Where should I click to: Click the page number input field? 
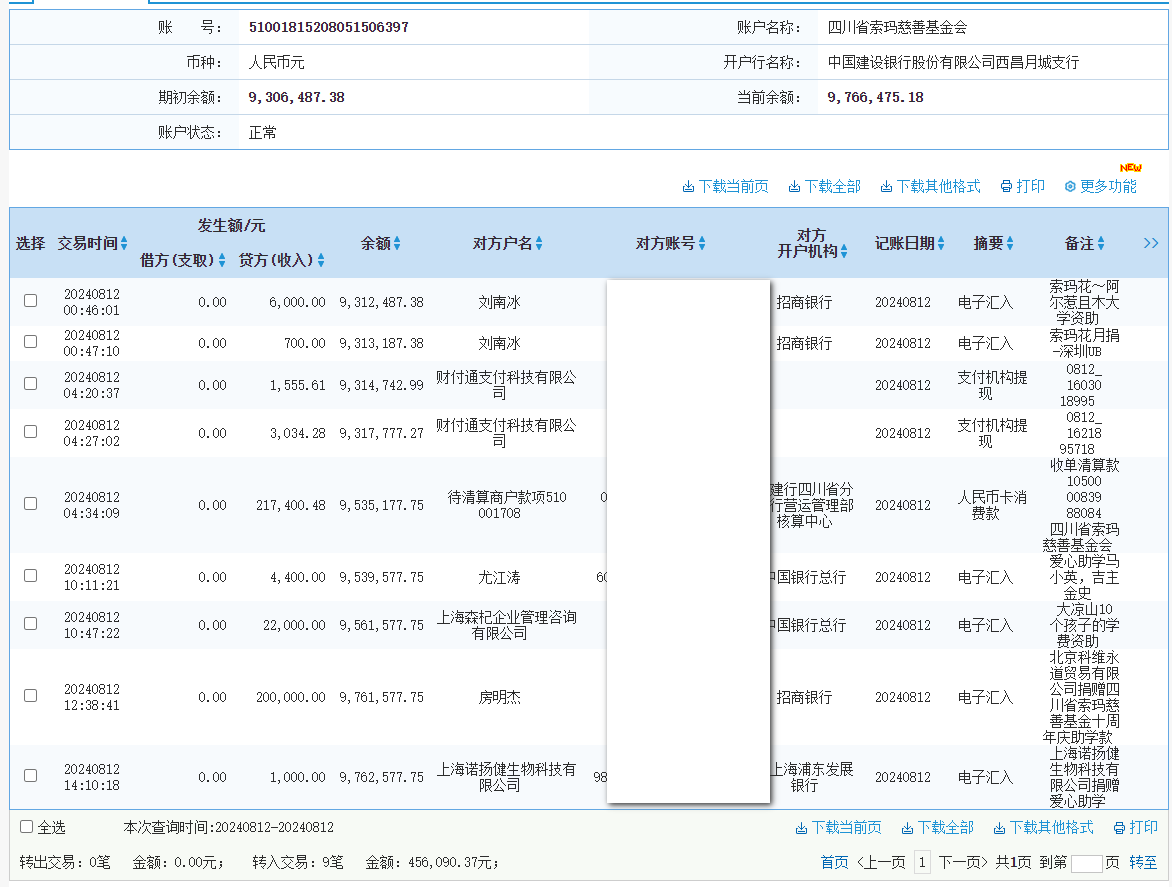click(1086, 863)
